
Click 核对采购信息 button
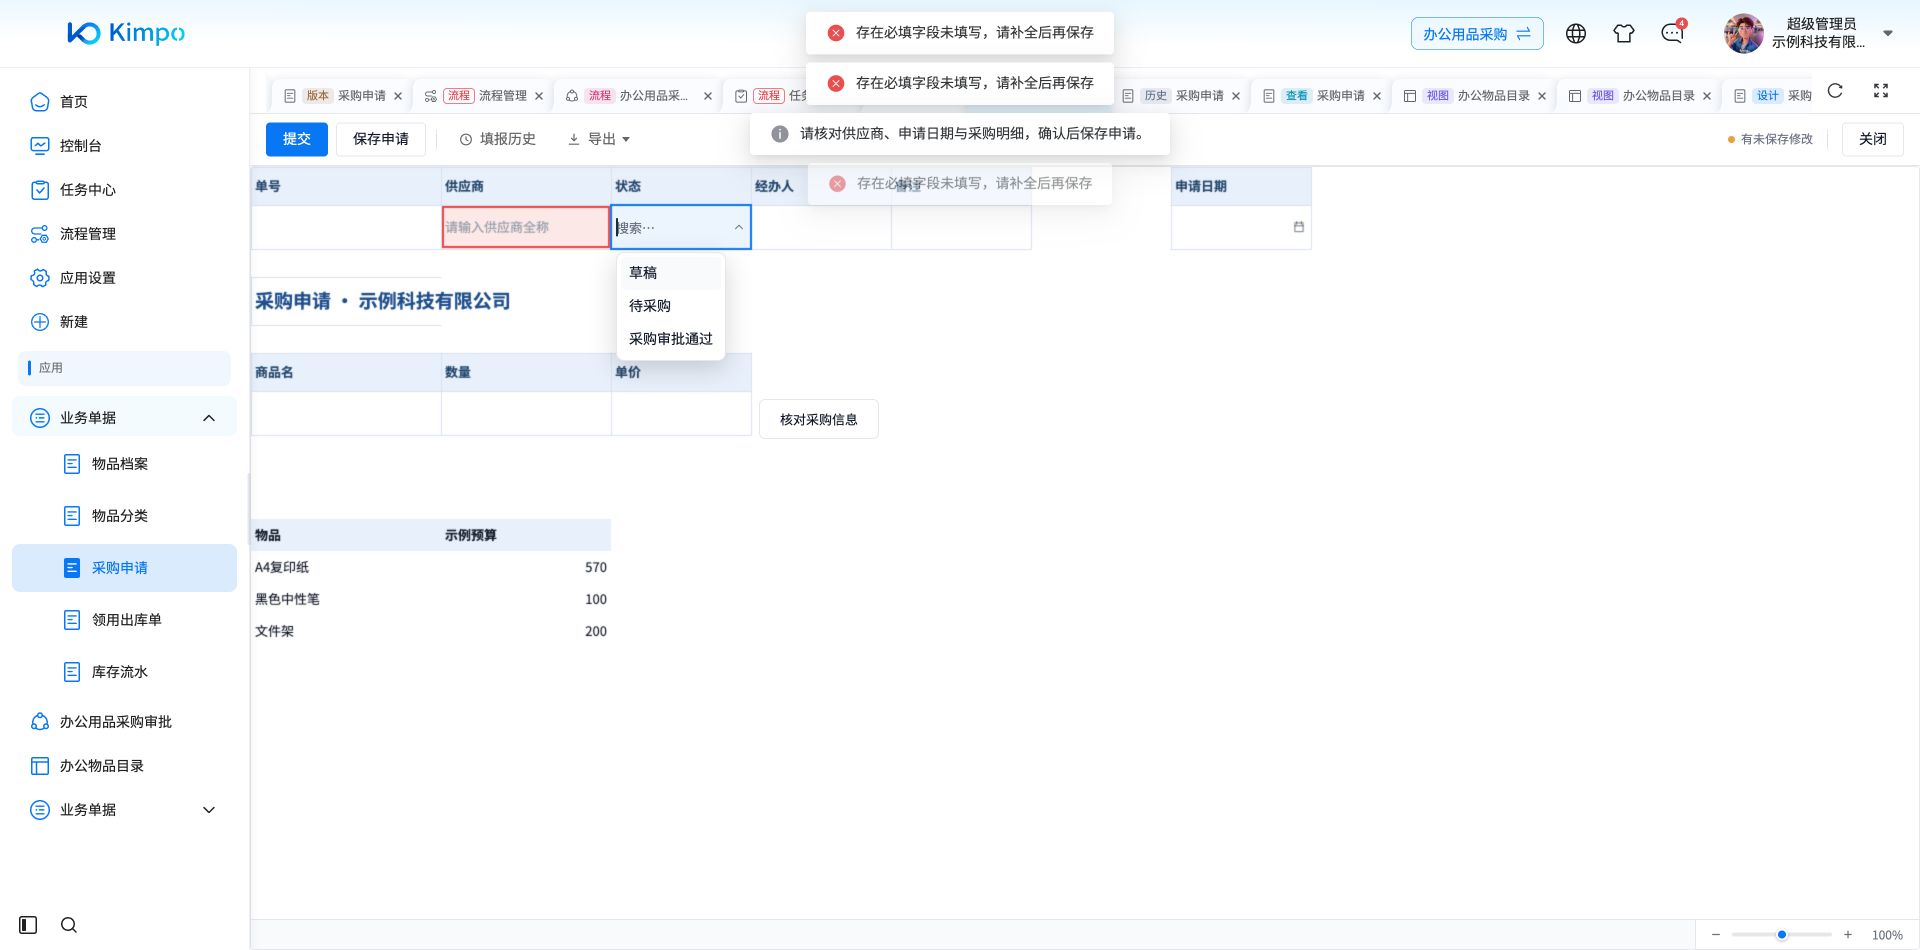click(819, 420)
